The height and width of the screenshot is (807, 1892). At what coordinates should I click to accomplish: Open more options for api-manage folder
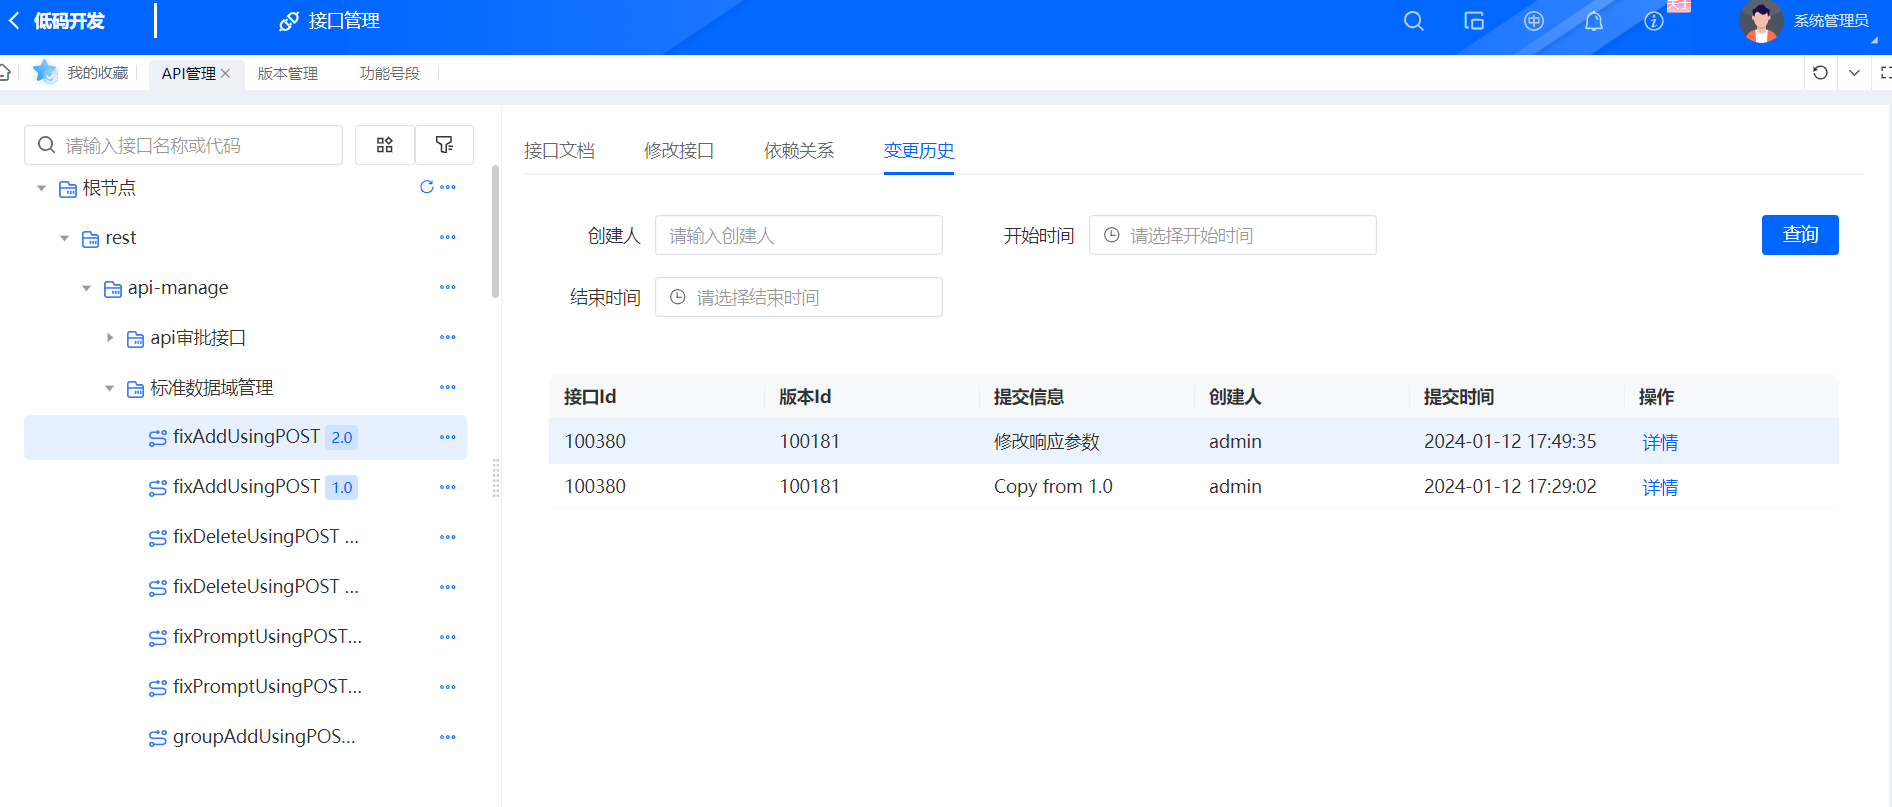[448, 287]
